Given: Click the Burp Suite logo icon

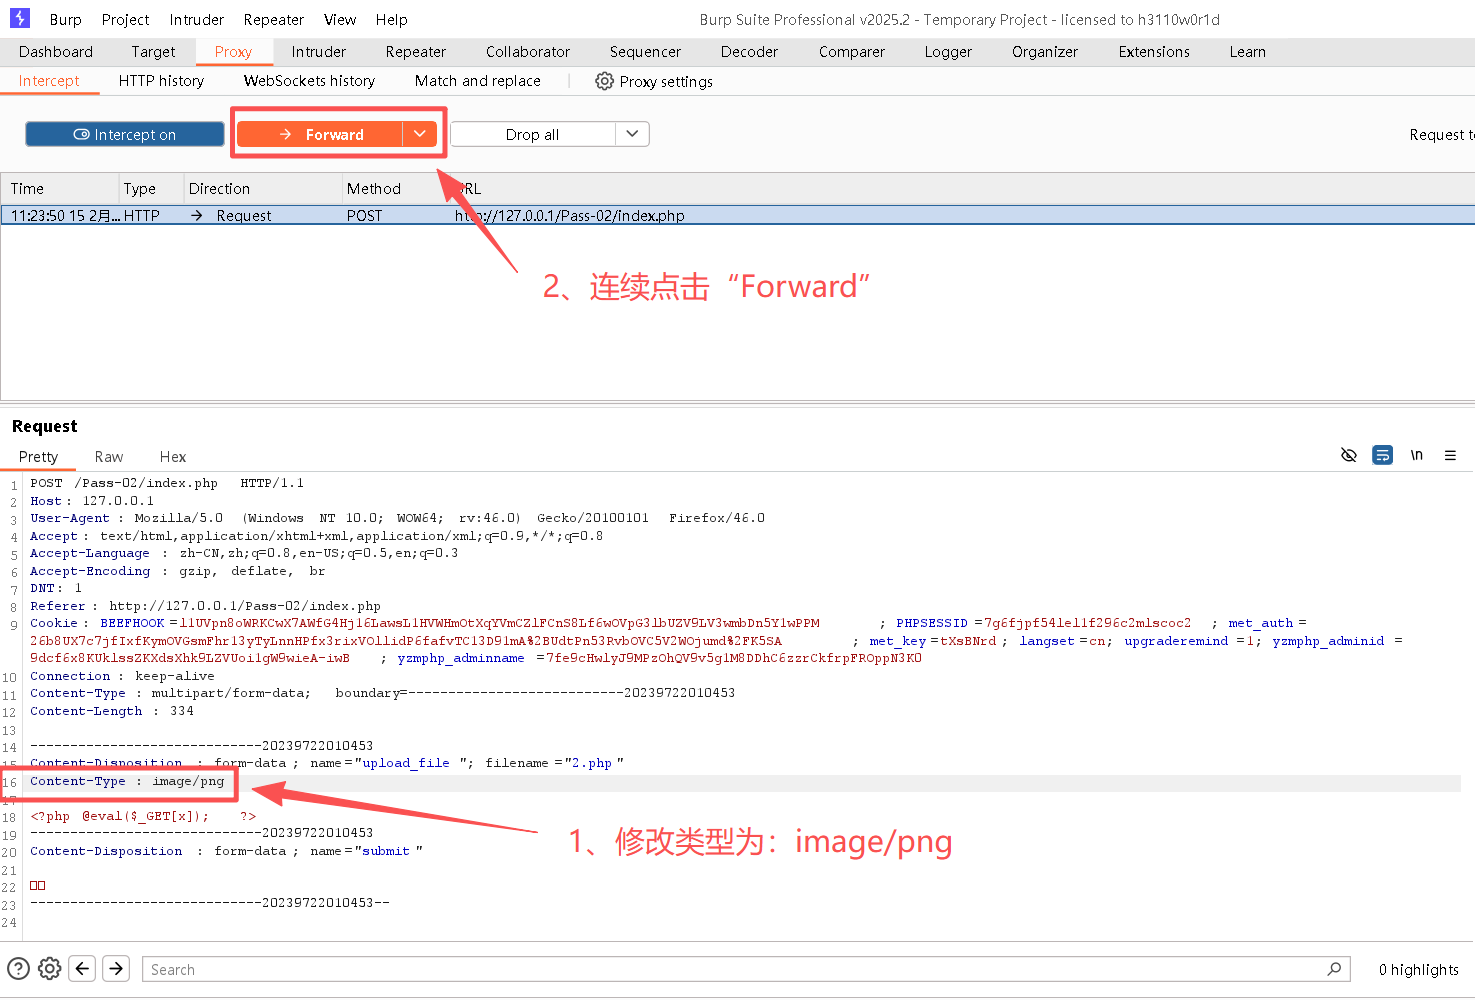Looking at the screenshot, I should [x=19, y=18].
